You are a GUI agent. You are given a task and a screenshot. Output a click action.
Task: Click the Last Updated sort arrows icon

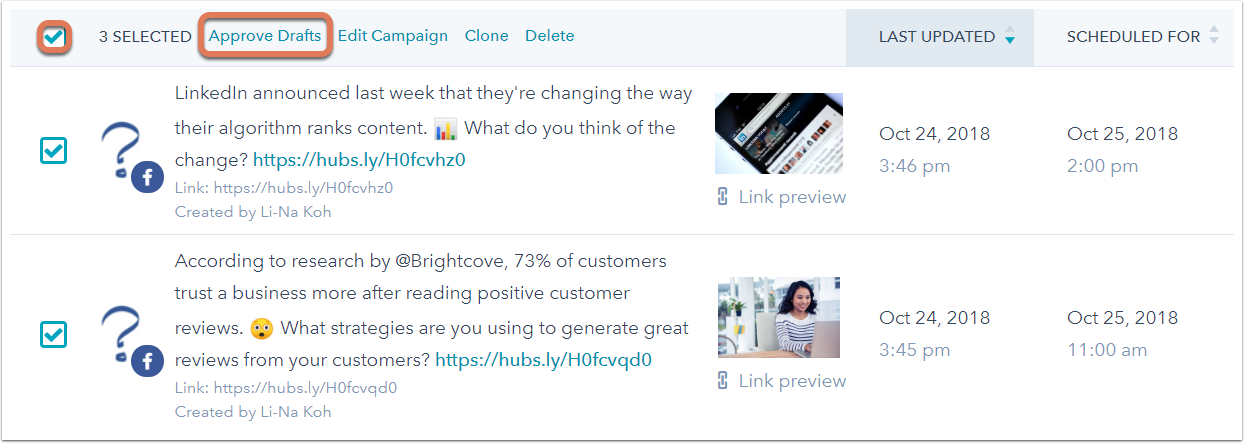coord(1010,37)
